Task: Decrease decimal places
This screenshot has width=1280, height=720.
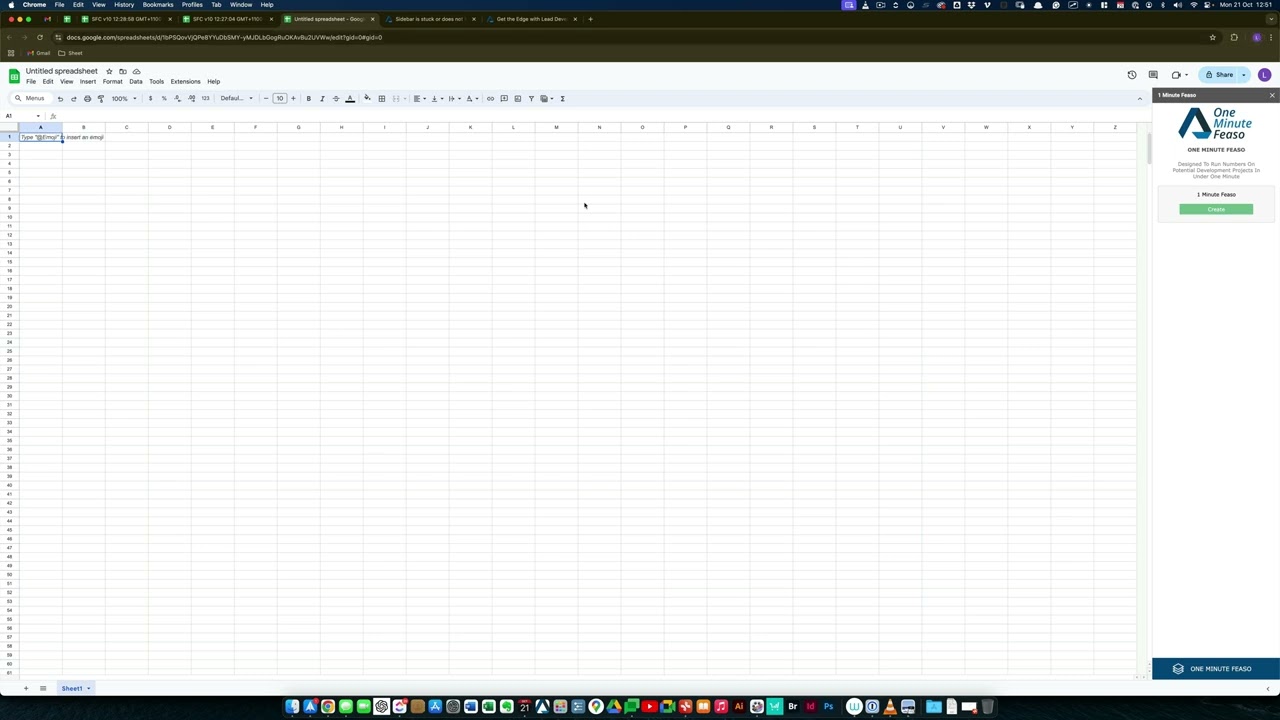Action: click(177, 98)
